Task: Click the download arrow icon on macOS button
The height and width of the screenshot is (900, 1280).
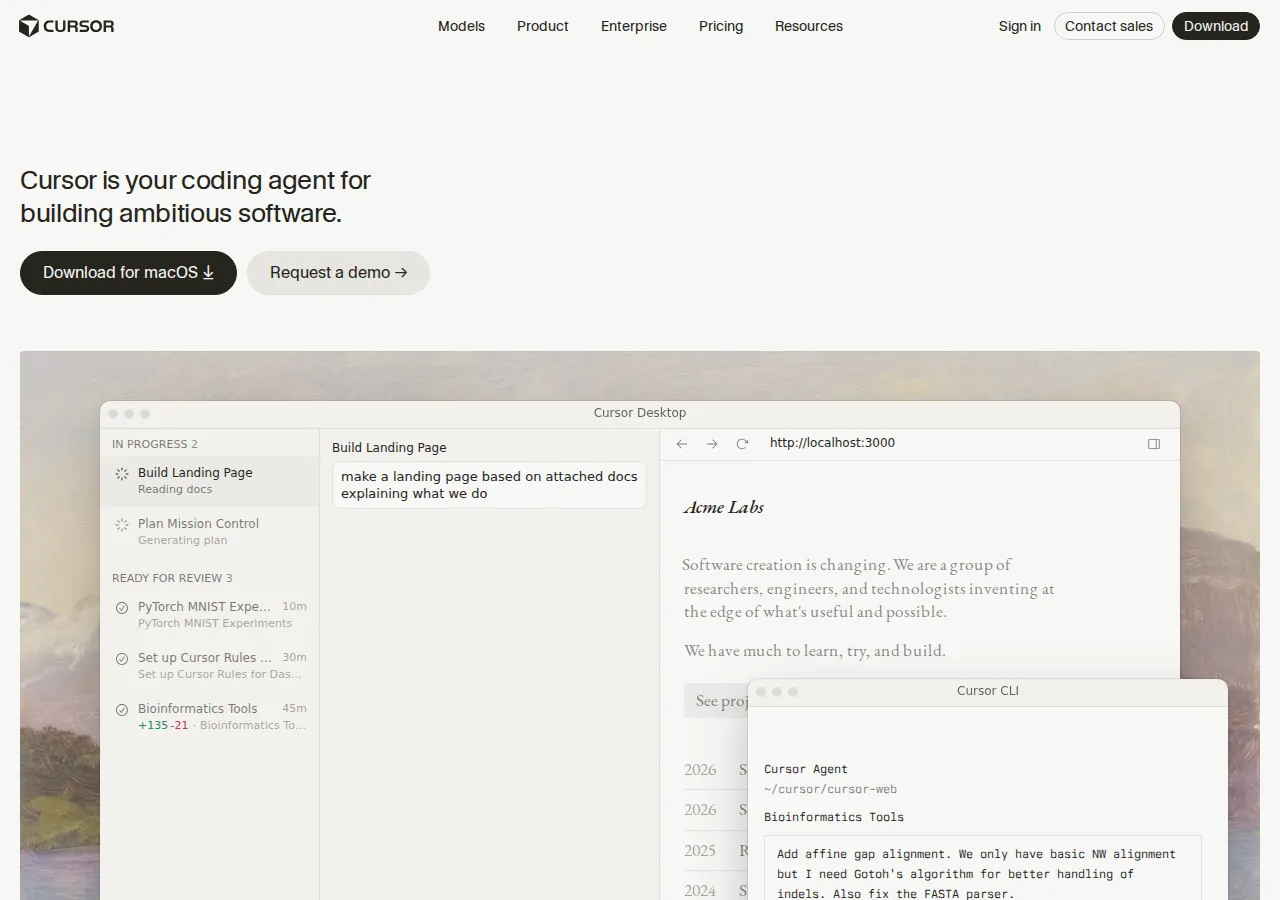Action: click(208, 273)
